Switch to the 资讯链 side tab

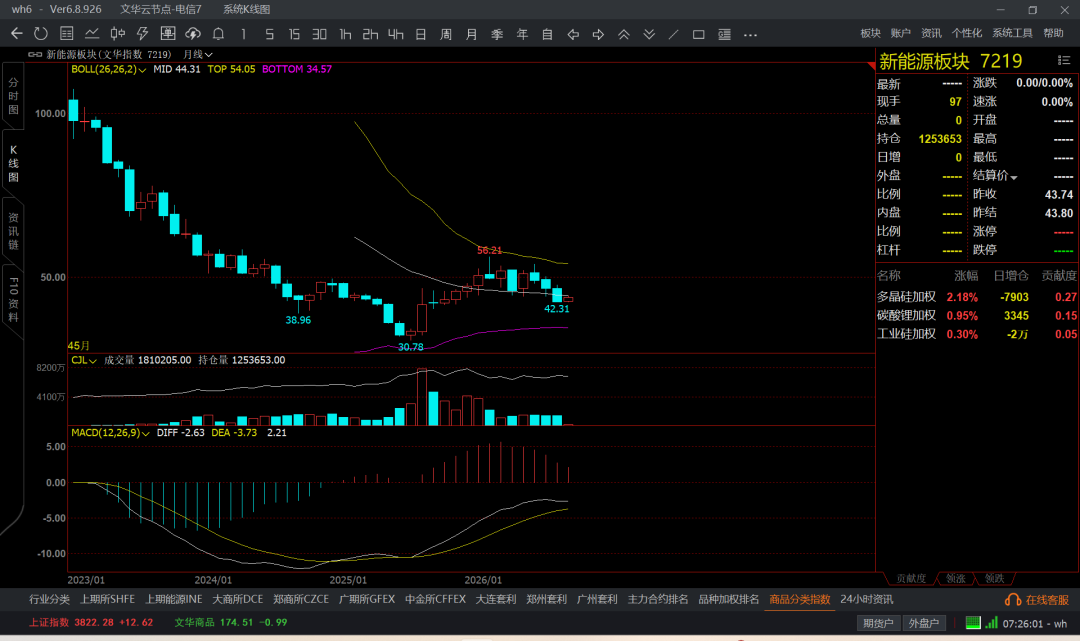point(13,231)
